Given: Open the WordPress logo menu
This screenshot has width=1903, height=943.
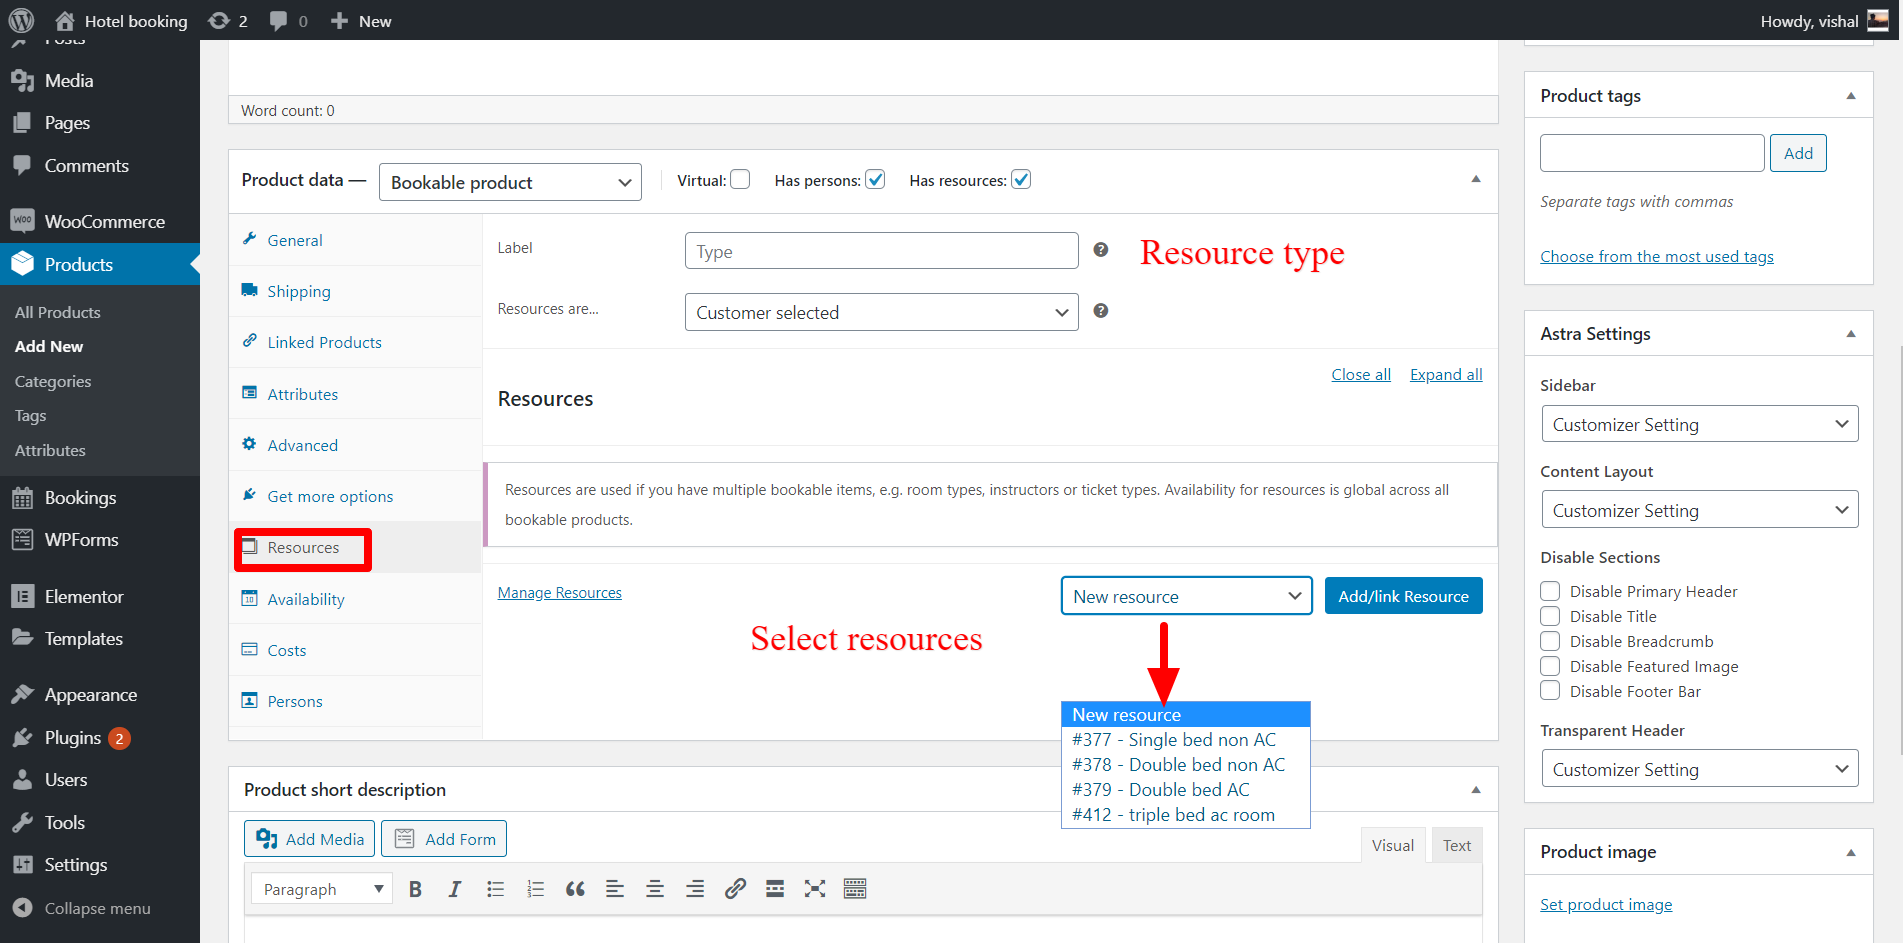Looking at the screenshot, I should pos(21,20).
